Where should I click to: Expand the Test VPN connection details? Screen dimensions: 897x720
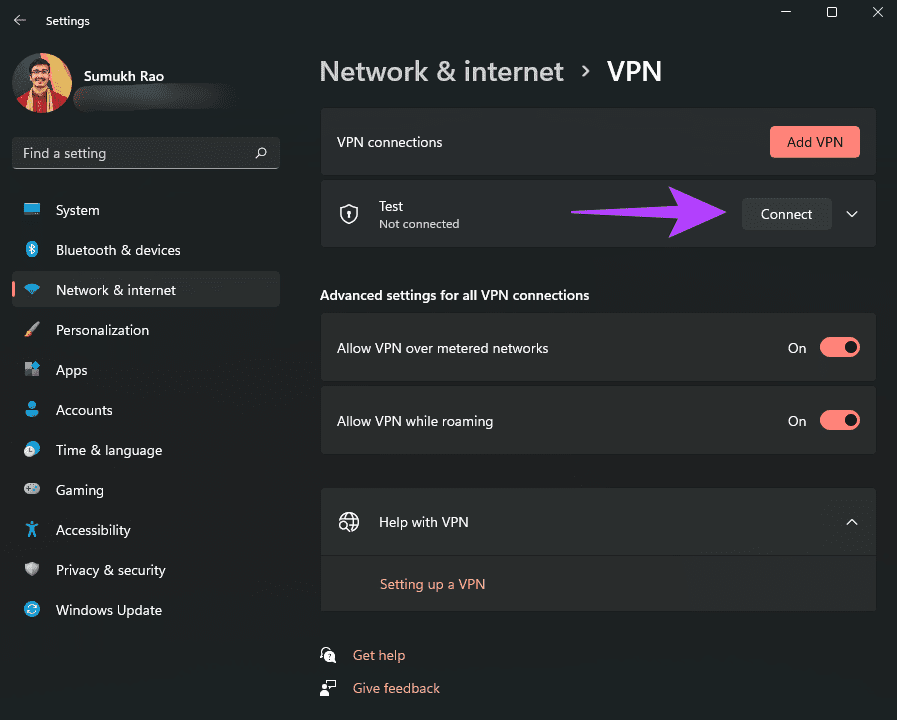point(852,214)
